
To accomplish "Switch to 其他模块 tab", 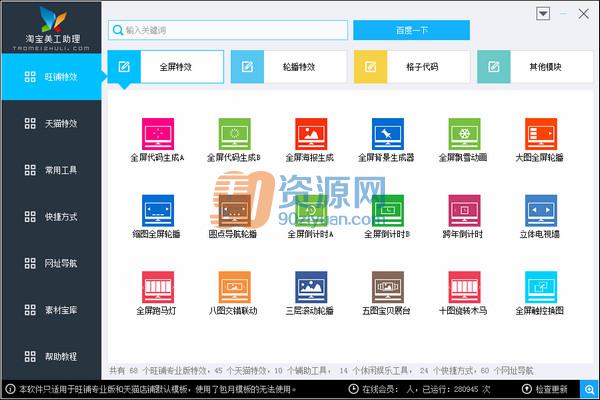I will 535,67.
